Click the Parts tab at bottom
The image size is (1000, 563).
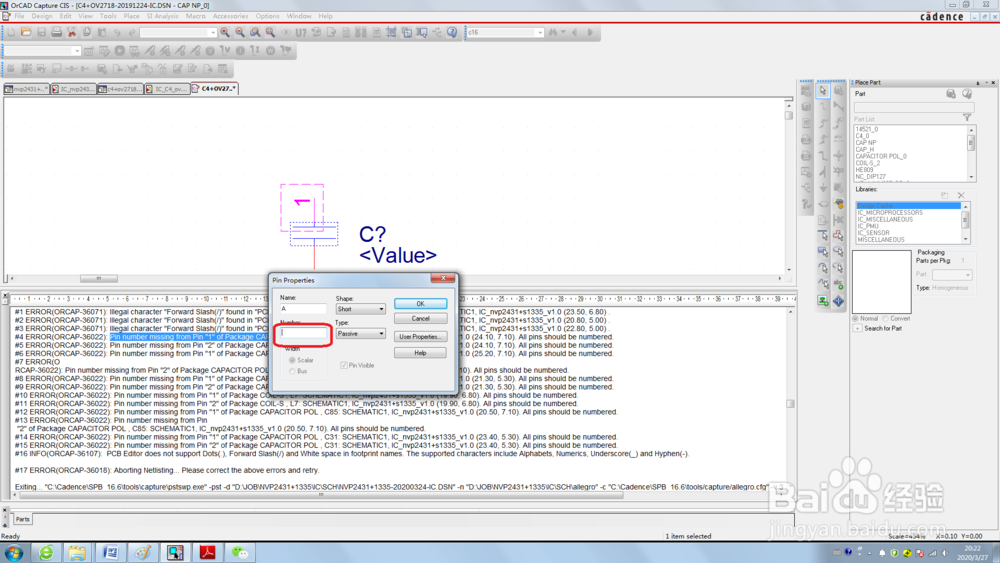click(22, 519)
